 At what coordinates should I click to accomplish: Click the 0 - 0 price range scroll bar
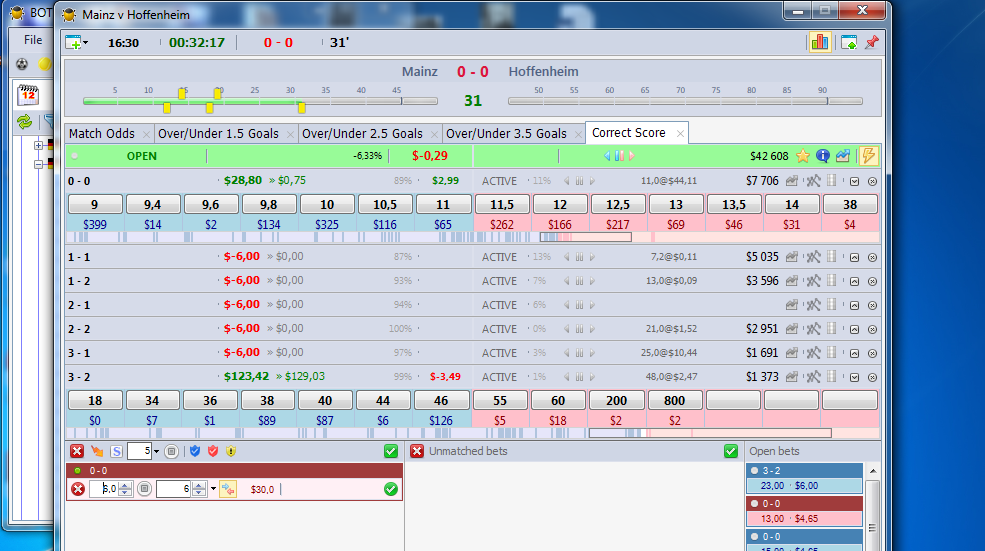point(585,237)
